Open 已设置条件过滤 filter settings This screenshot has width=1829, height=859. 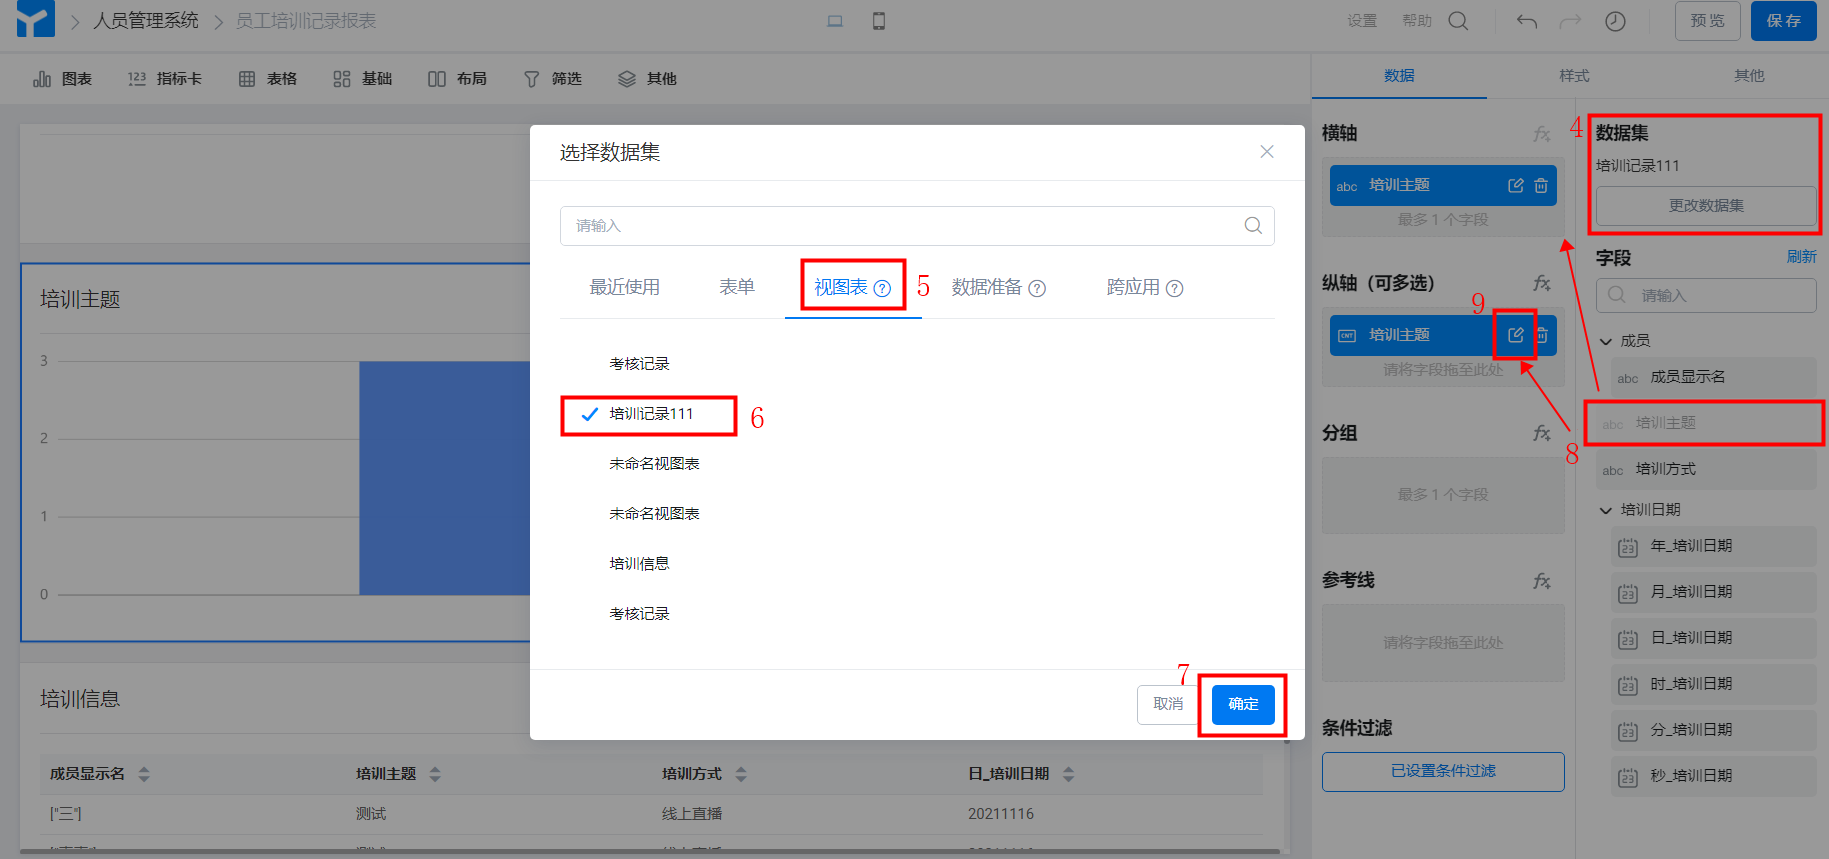pyautogui.click(x=1443, y=771)
